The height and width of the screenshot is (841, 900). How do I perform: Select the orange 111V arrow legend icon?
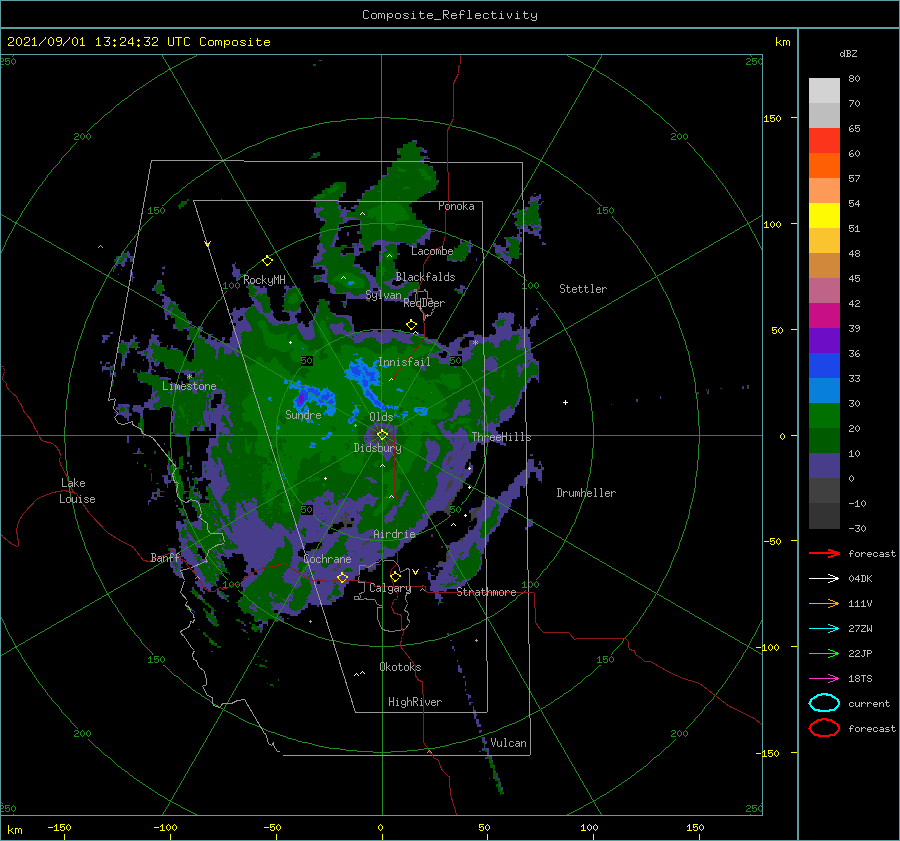[824, 603]
